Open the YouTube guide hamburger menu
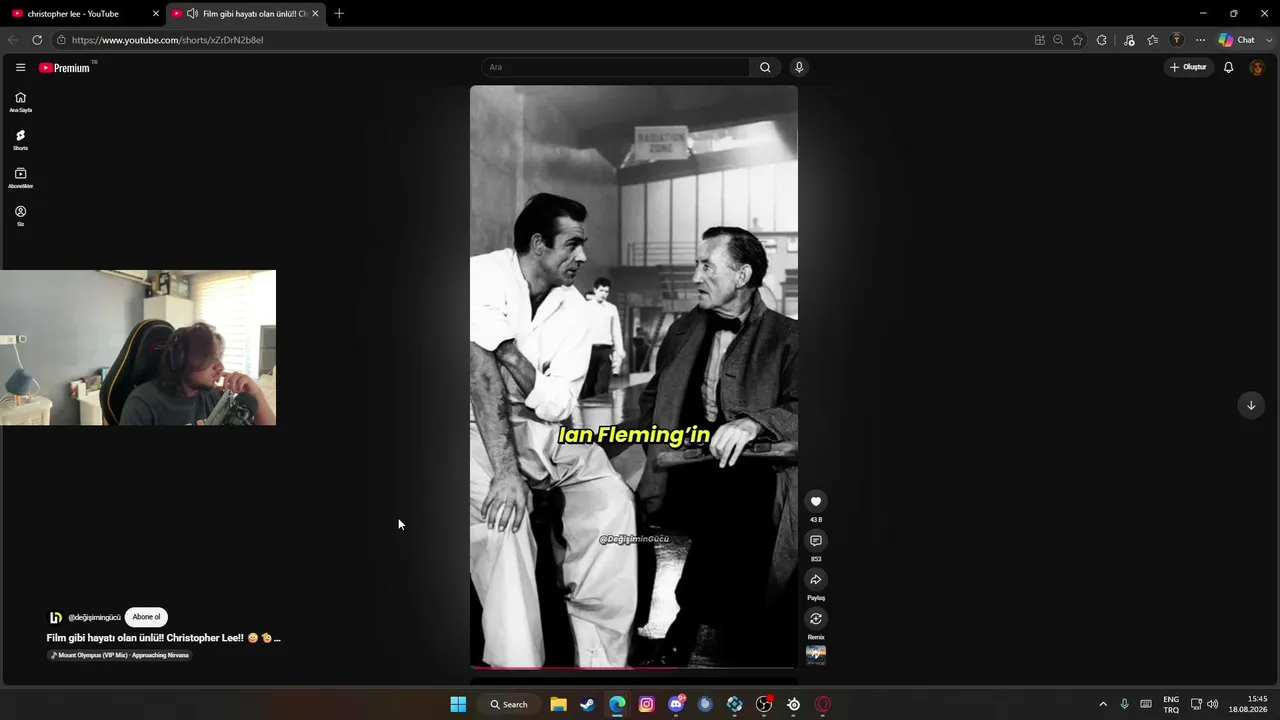Image resolution: width=1280 pixels, height=720 pixels. [x=20, y=67]
